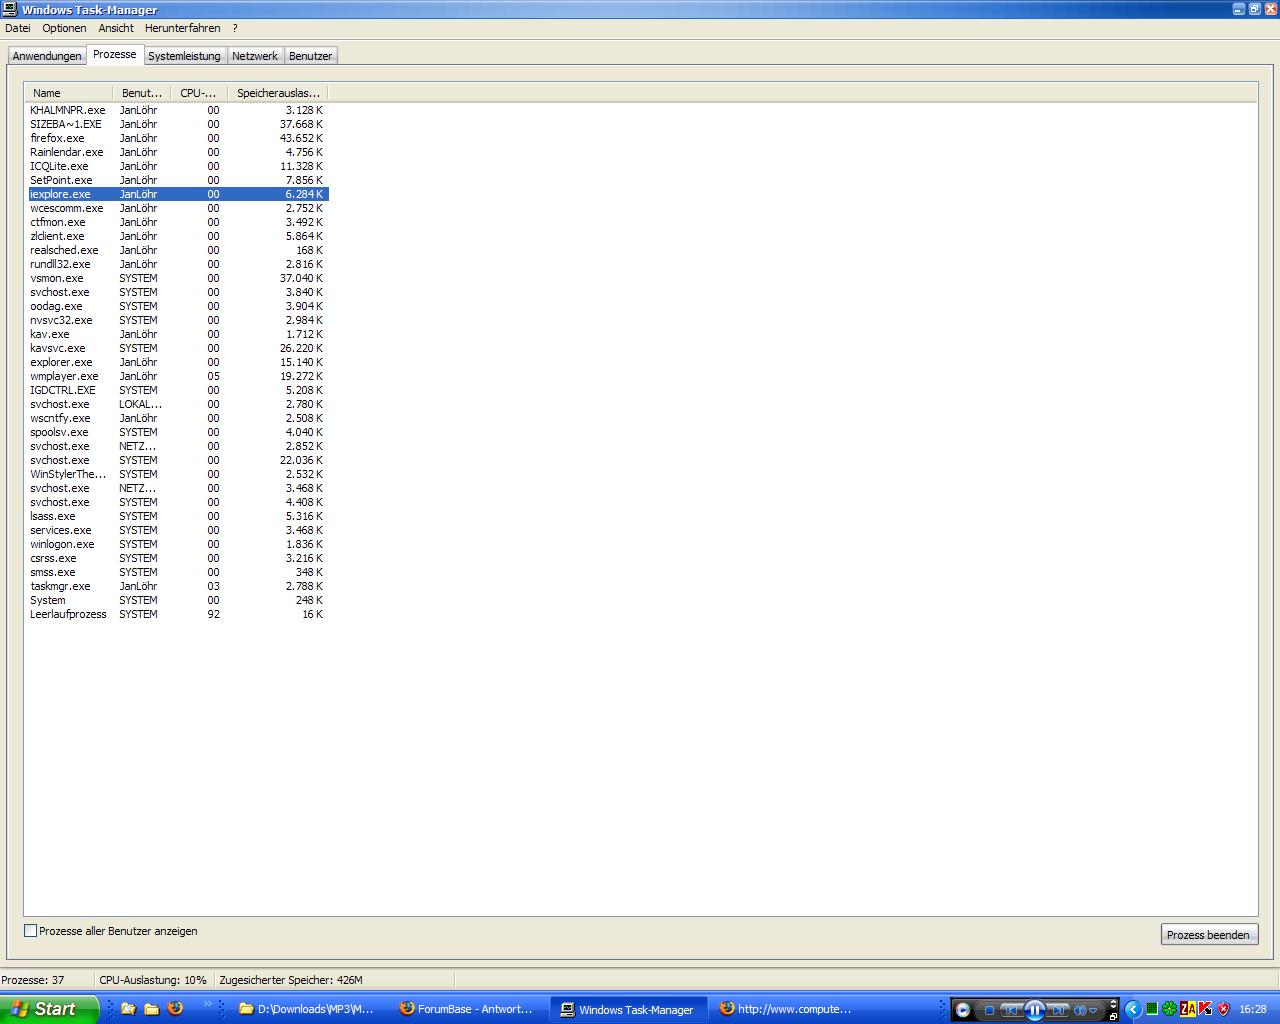This screenshot has height=1024, width=1280.
Task: Select the SetPoint.exe process
Action: point(178,180)
